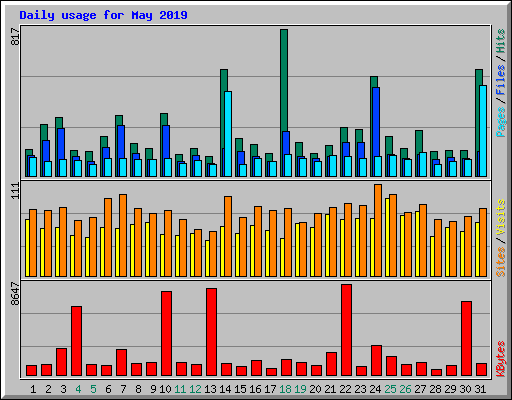Click day label 20 on the x-axis
This screenshot has height=400, width=512.
click(x=315, y=389)
